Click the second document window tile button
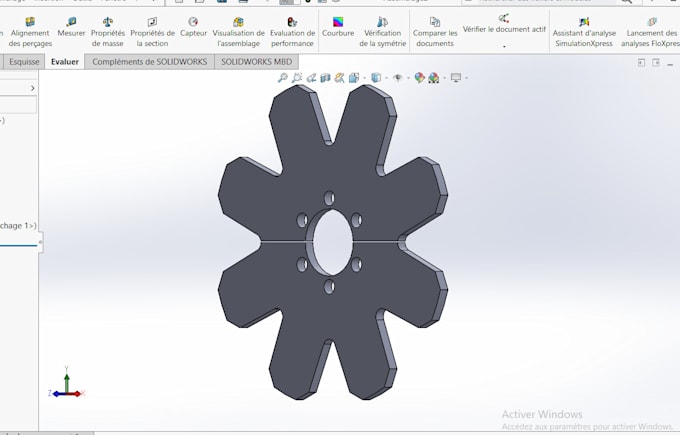This screenshot has height=435, width=680. 656,63
